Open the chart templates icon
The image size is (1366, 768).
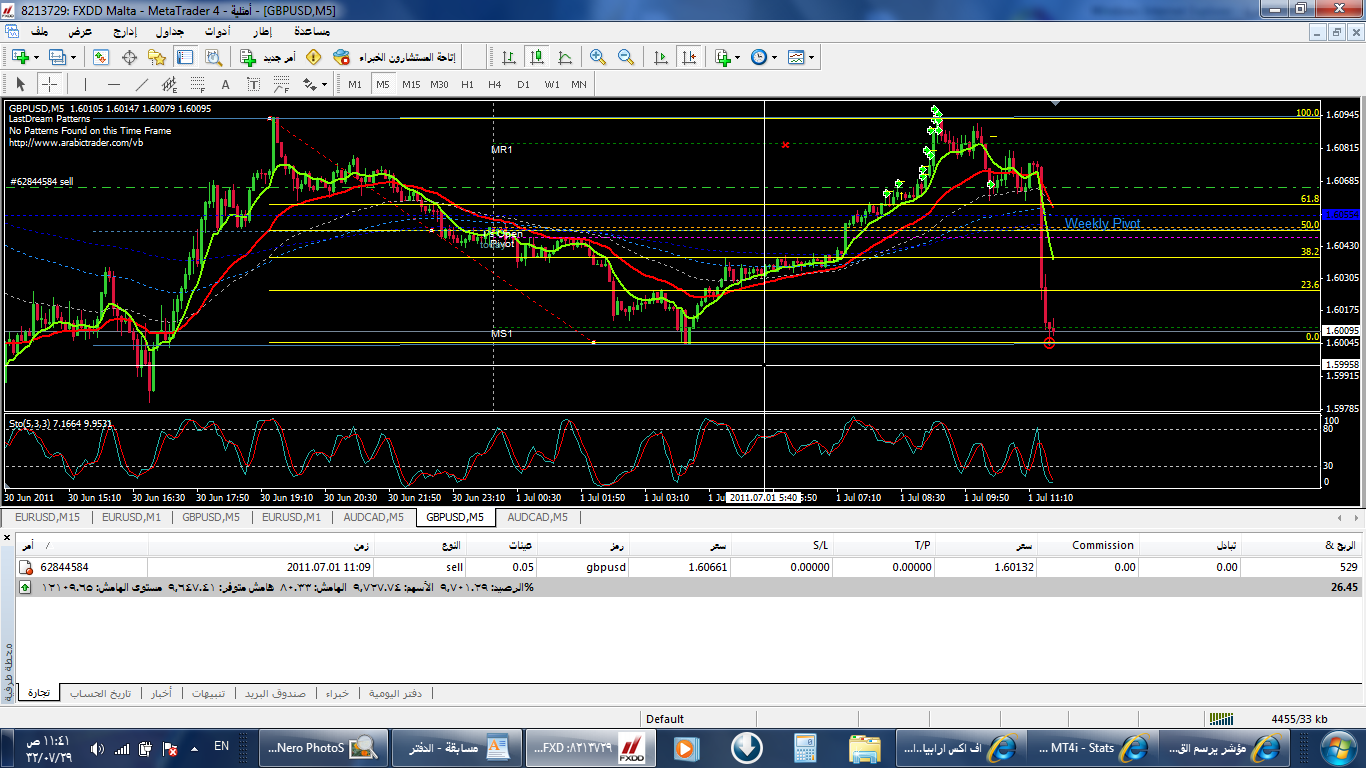click(795, 57)
